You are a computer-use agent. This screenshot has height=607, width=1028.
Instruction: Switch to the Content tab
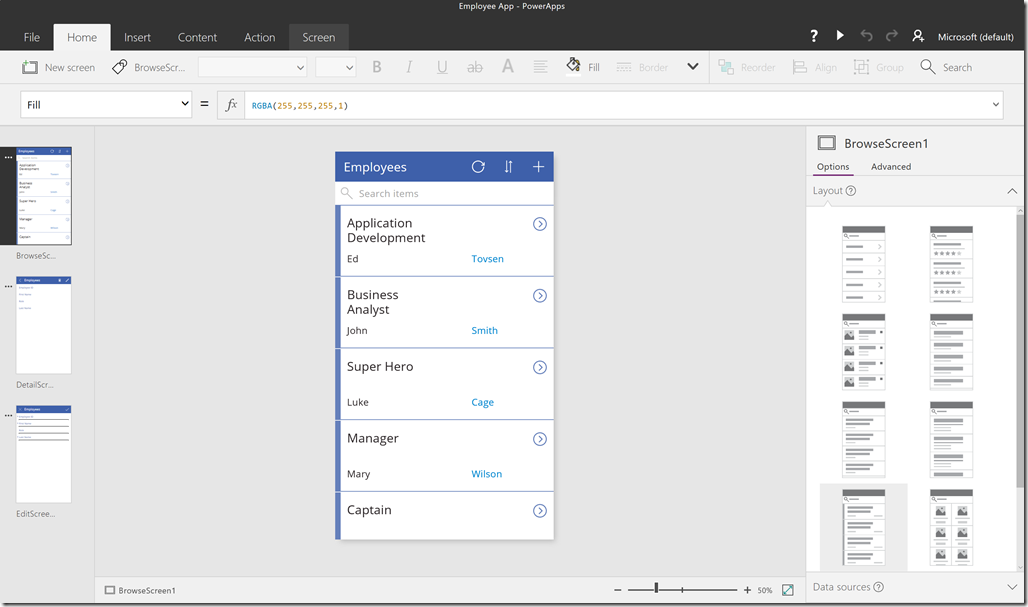click(x=197, y=37)
